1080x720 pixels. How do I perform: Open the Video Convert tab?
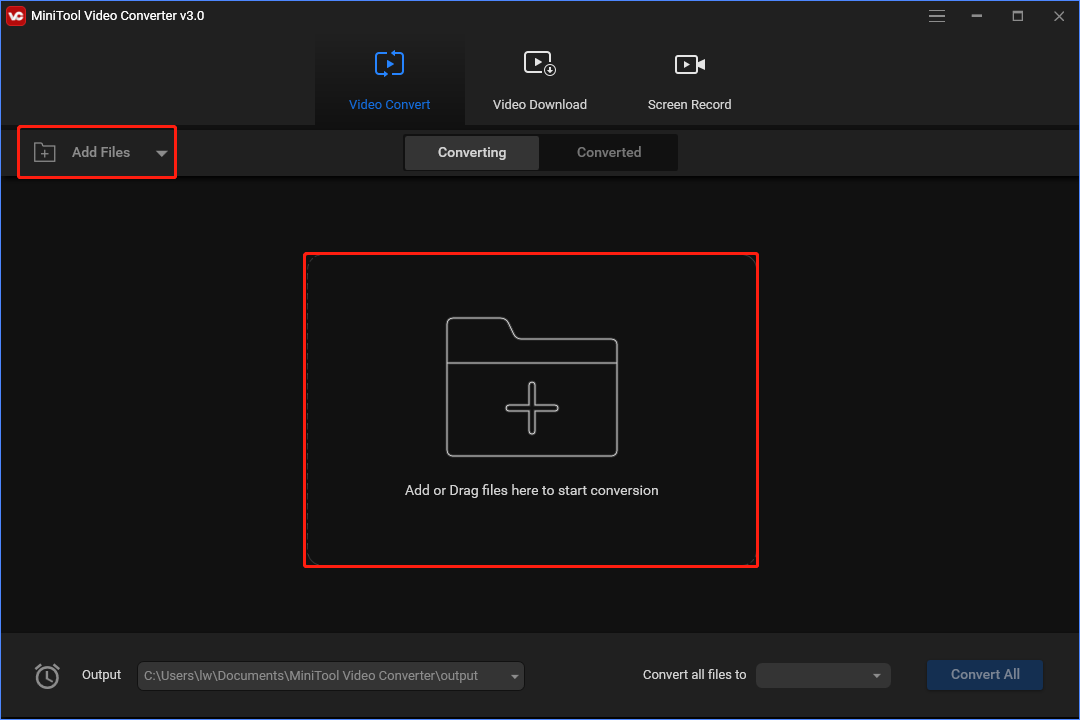(390, 81)
